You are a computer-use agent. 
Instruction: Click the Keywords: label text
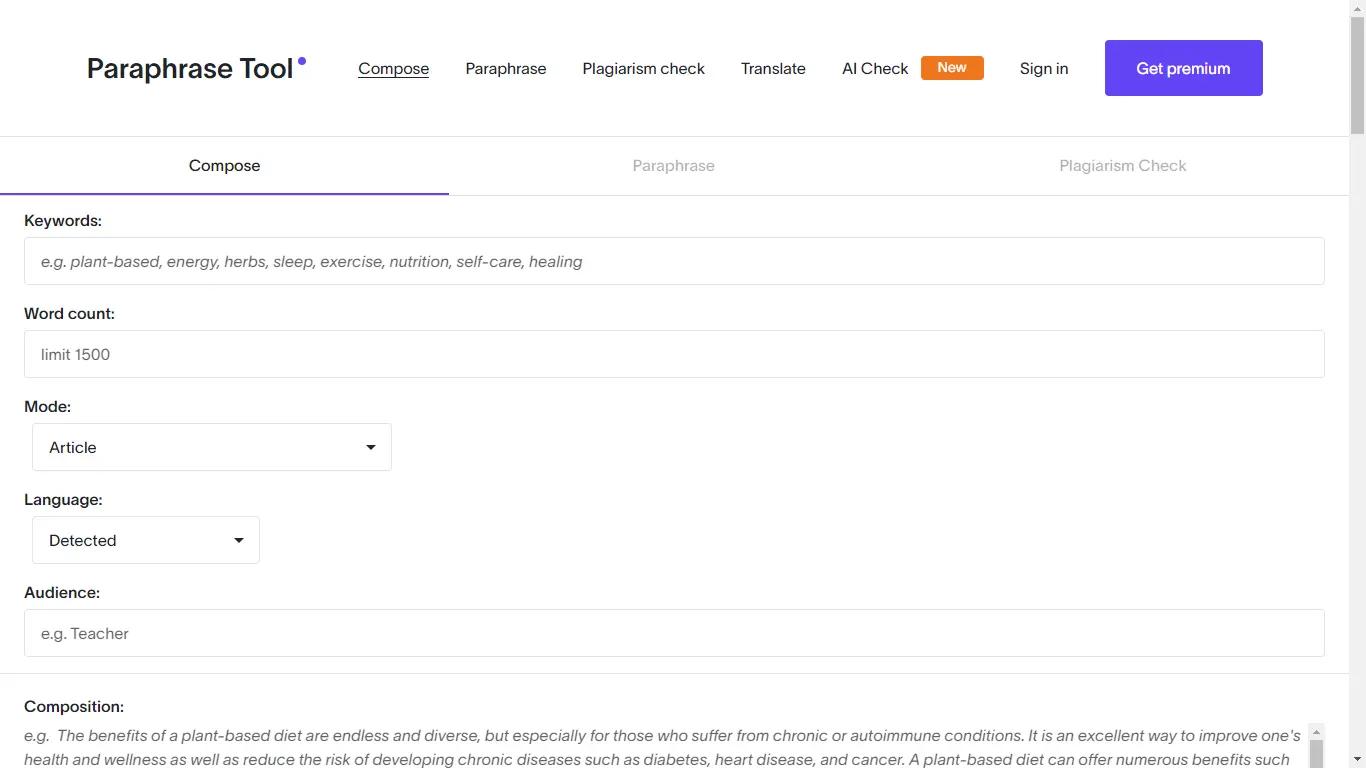63,221
